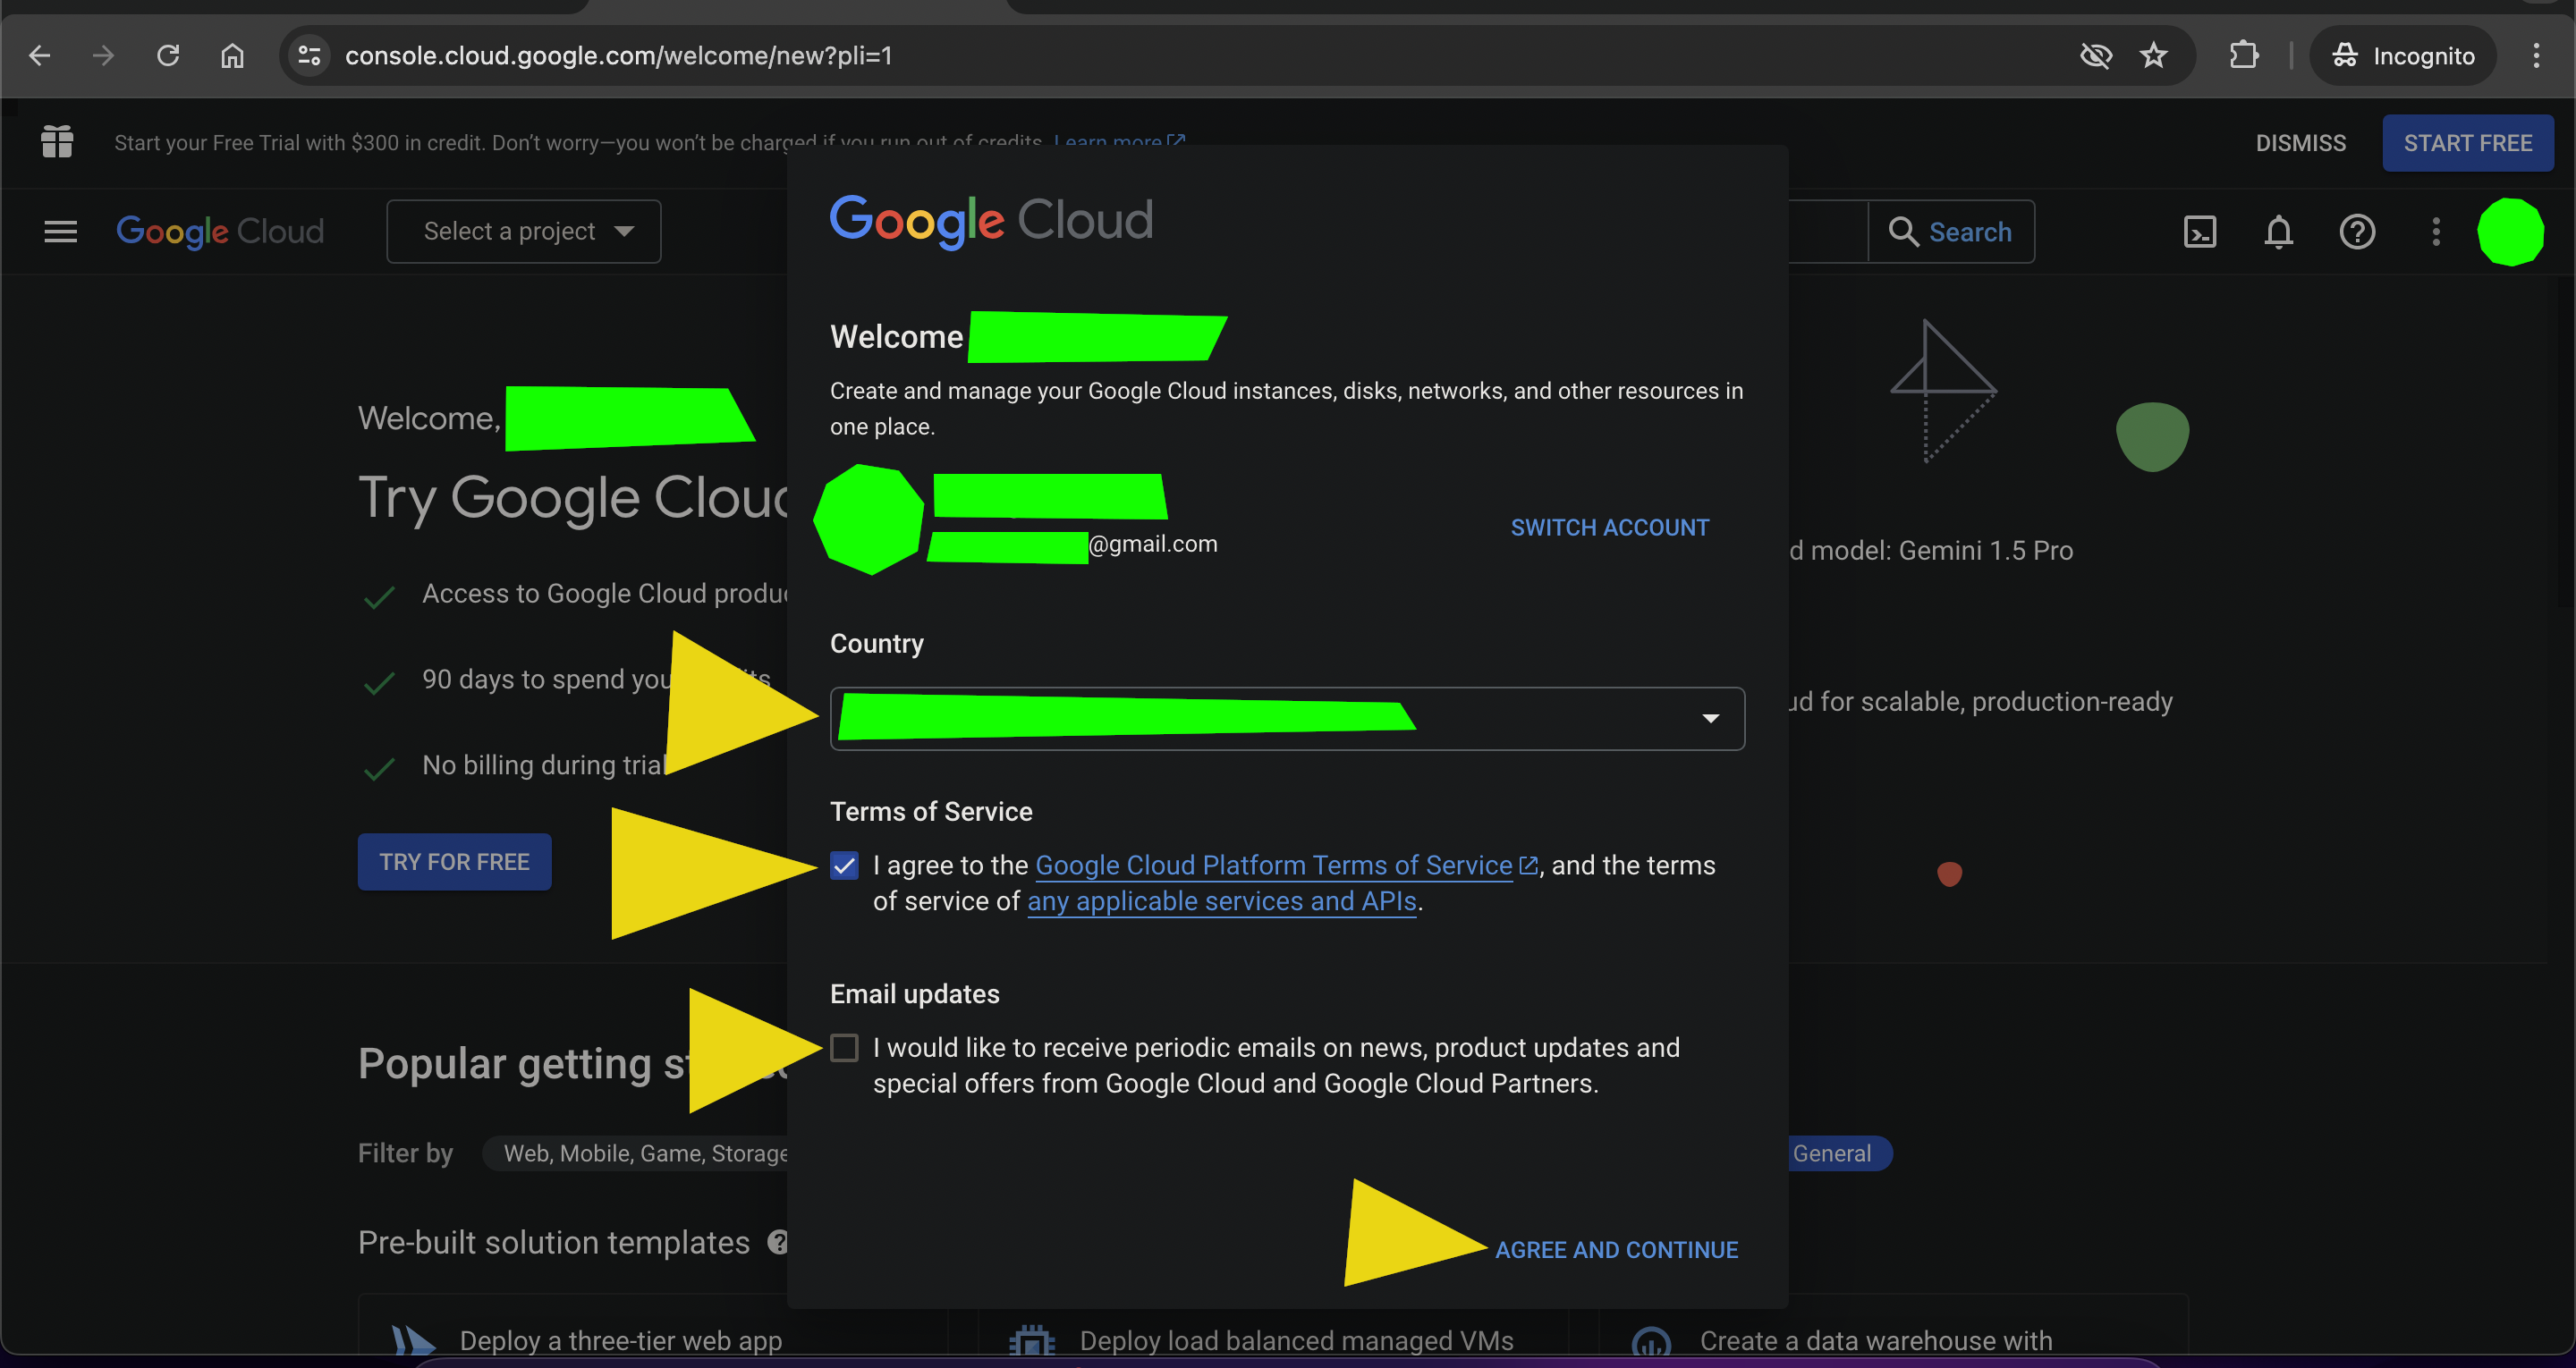
Task: Open the notifications bell
Action: point(2279,232)
